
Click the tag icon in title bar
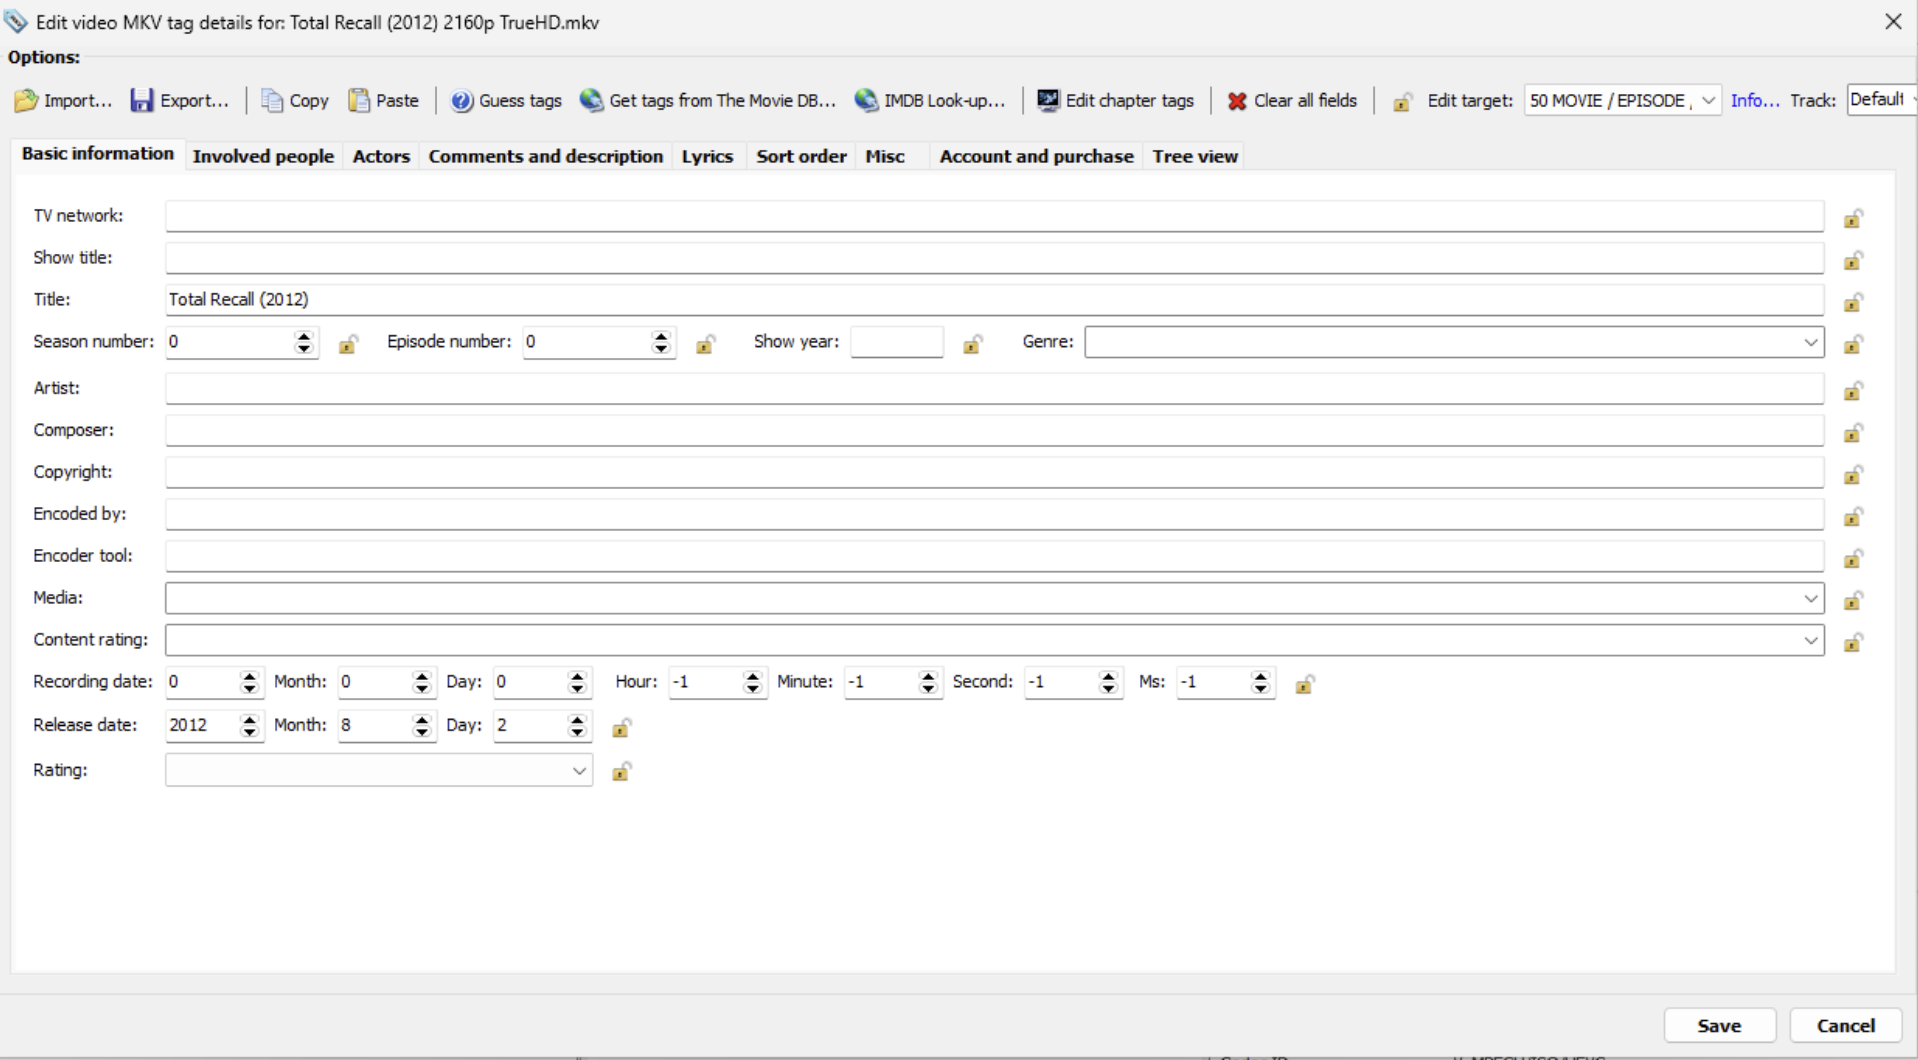(15, 21)
